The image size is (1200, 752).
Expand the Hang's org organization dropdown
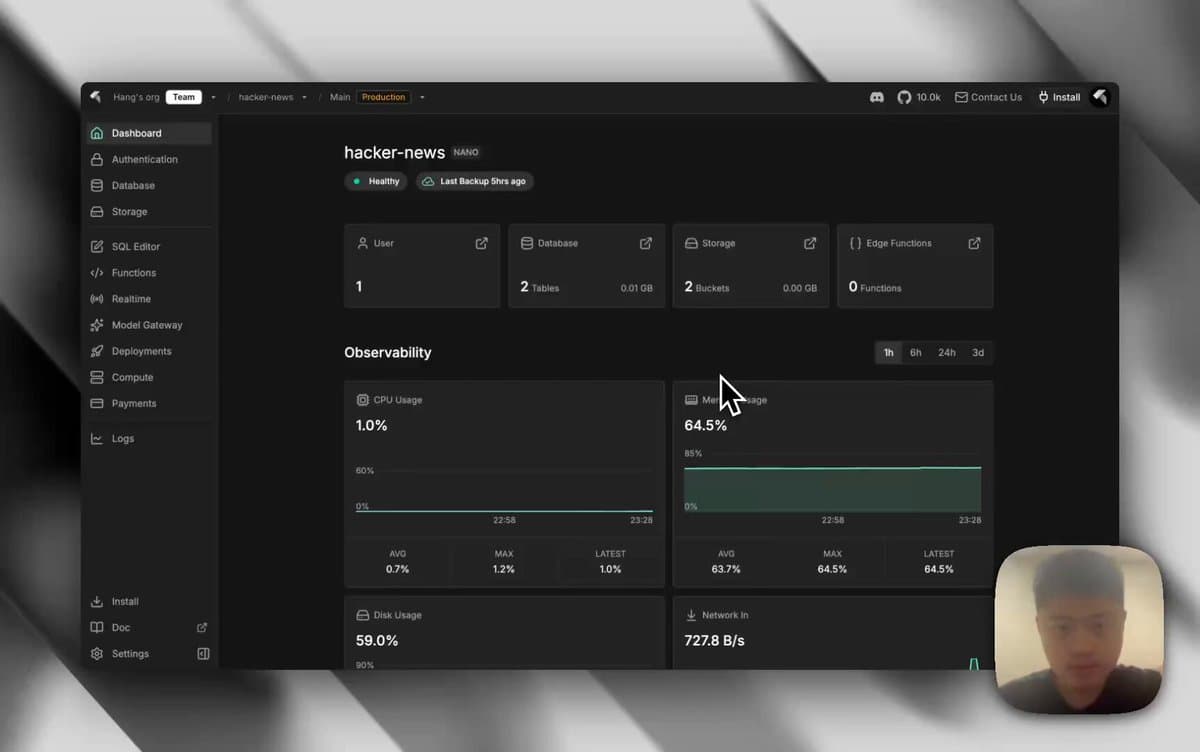tap(213, 97)
